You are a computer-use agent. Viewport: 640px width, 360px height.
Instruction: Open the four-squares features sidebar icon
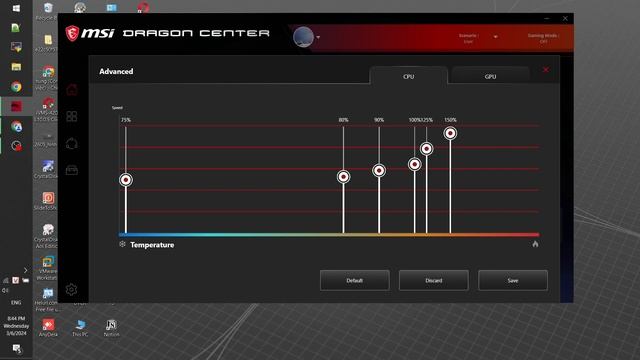(72, 116)
